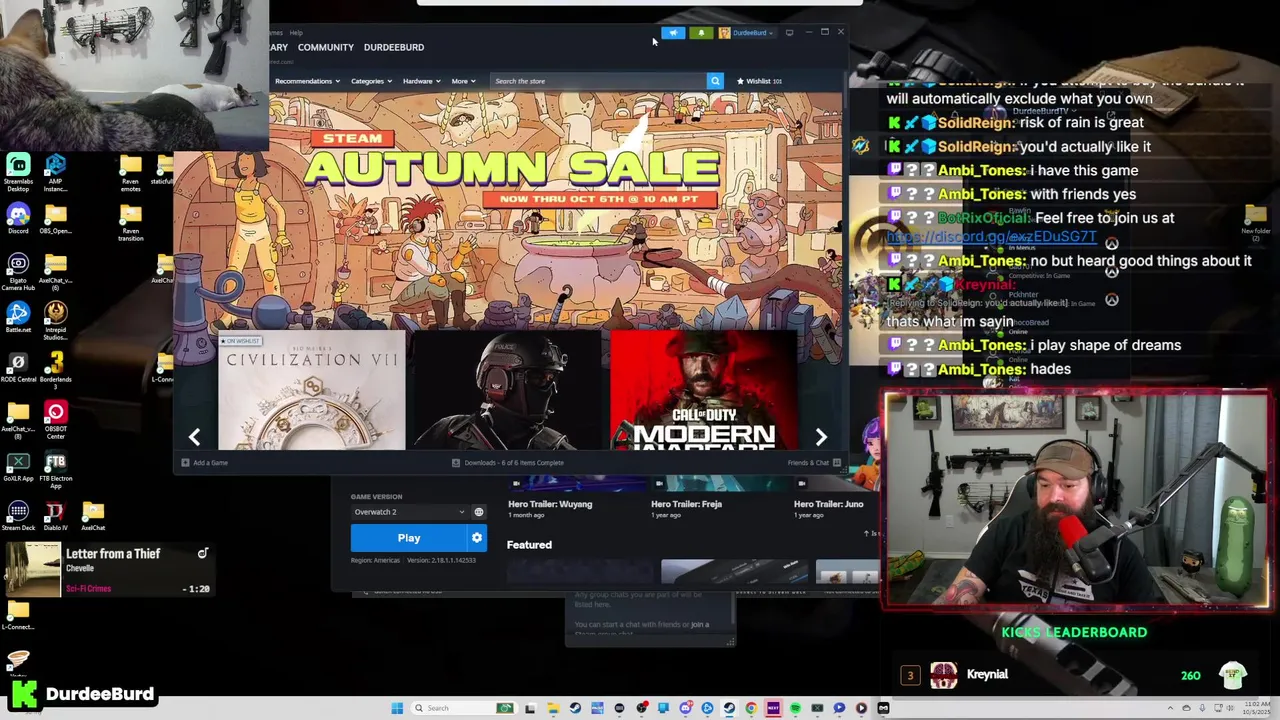
Task: Open the AxelChat folder beside Diablo IV
Action: click(x=93, y=516)
